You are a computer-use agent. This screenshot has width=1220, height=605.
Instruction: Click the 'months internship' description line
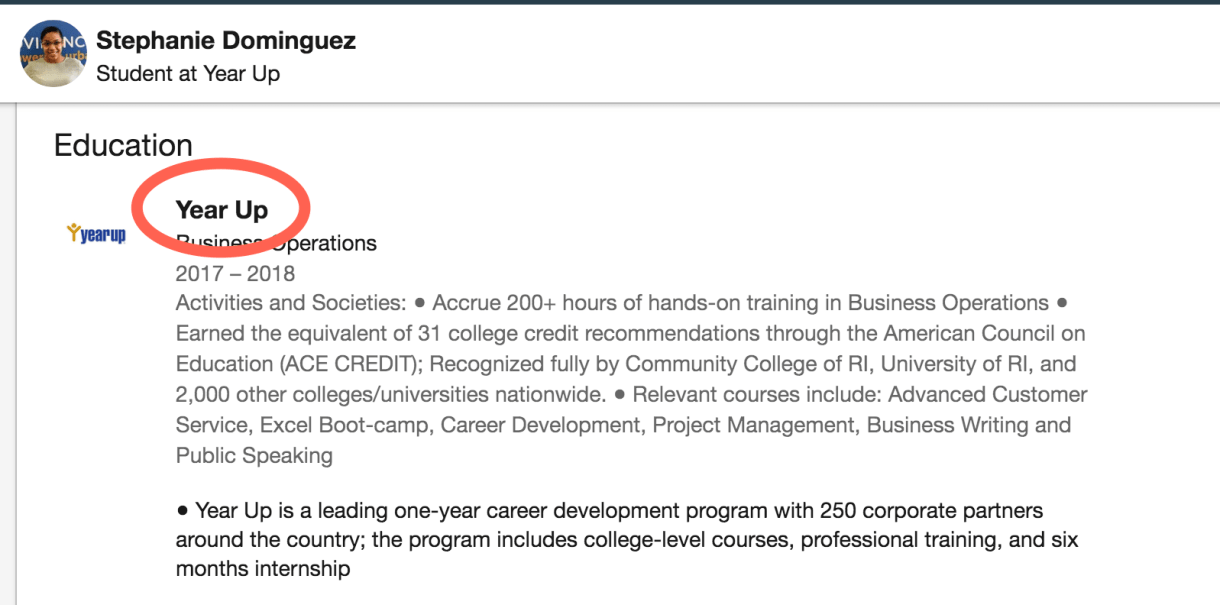point(263,570)
